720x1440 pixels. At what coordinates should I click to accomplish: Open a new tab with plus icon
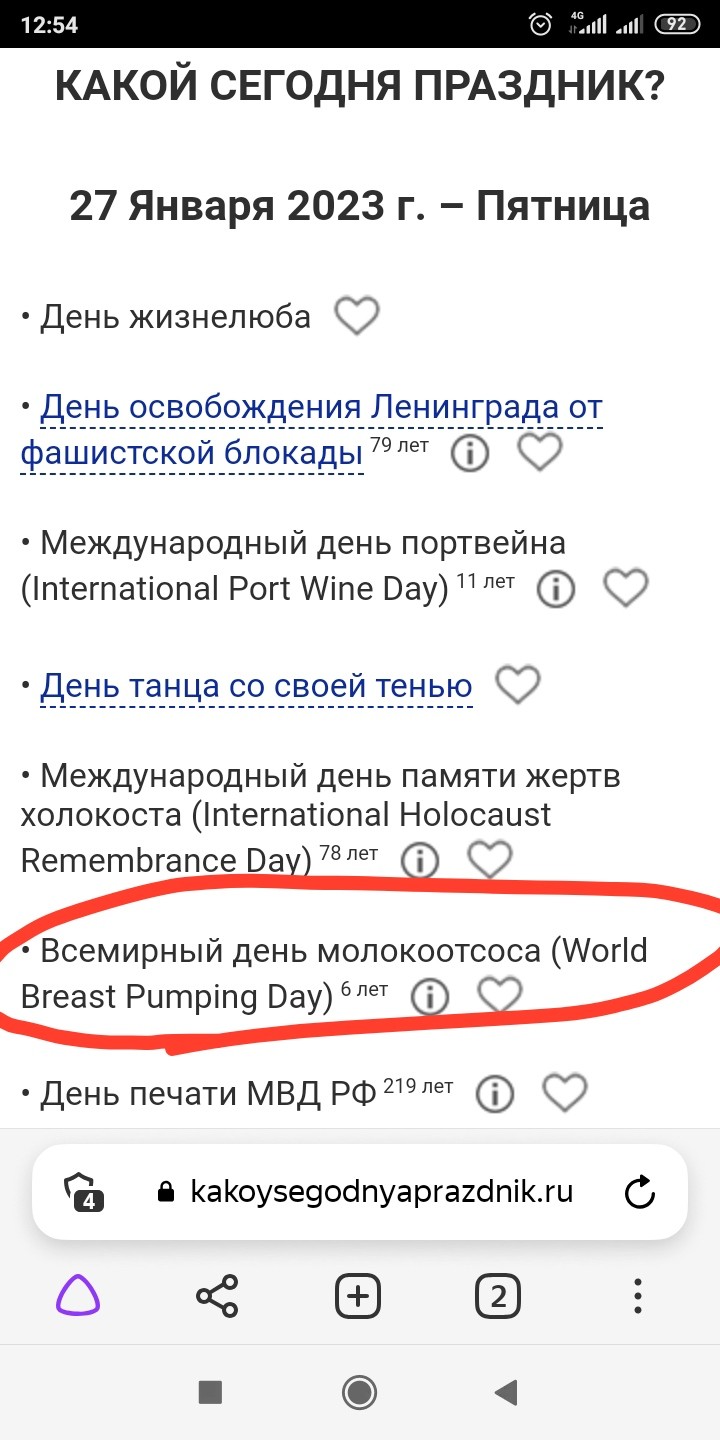(357, 1297)
